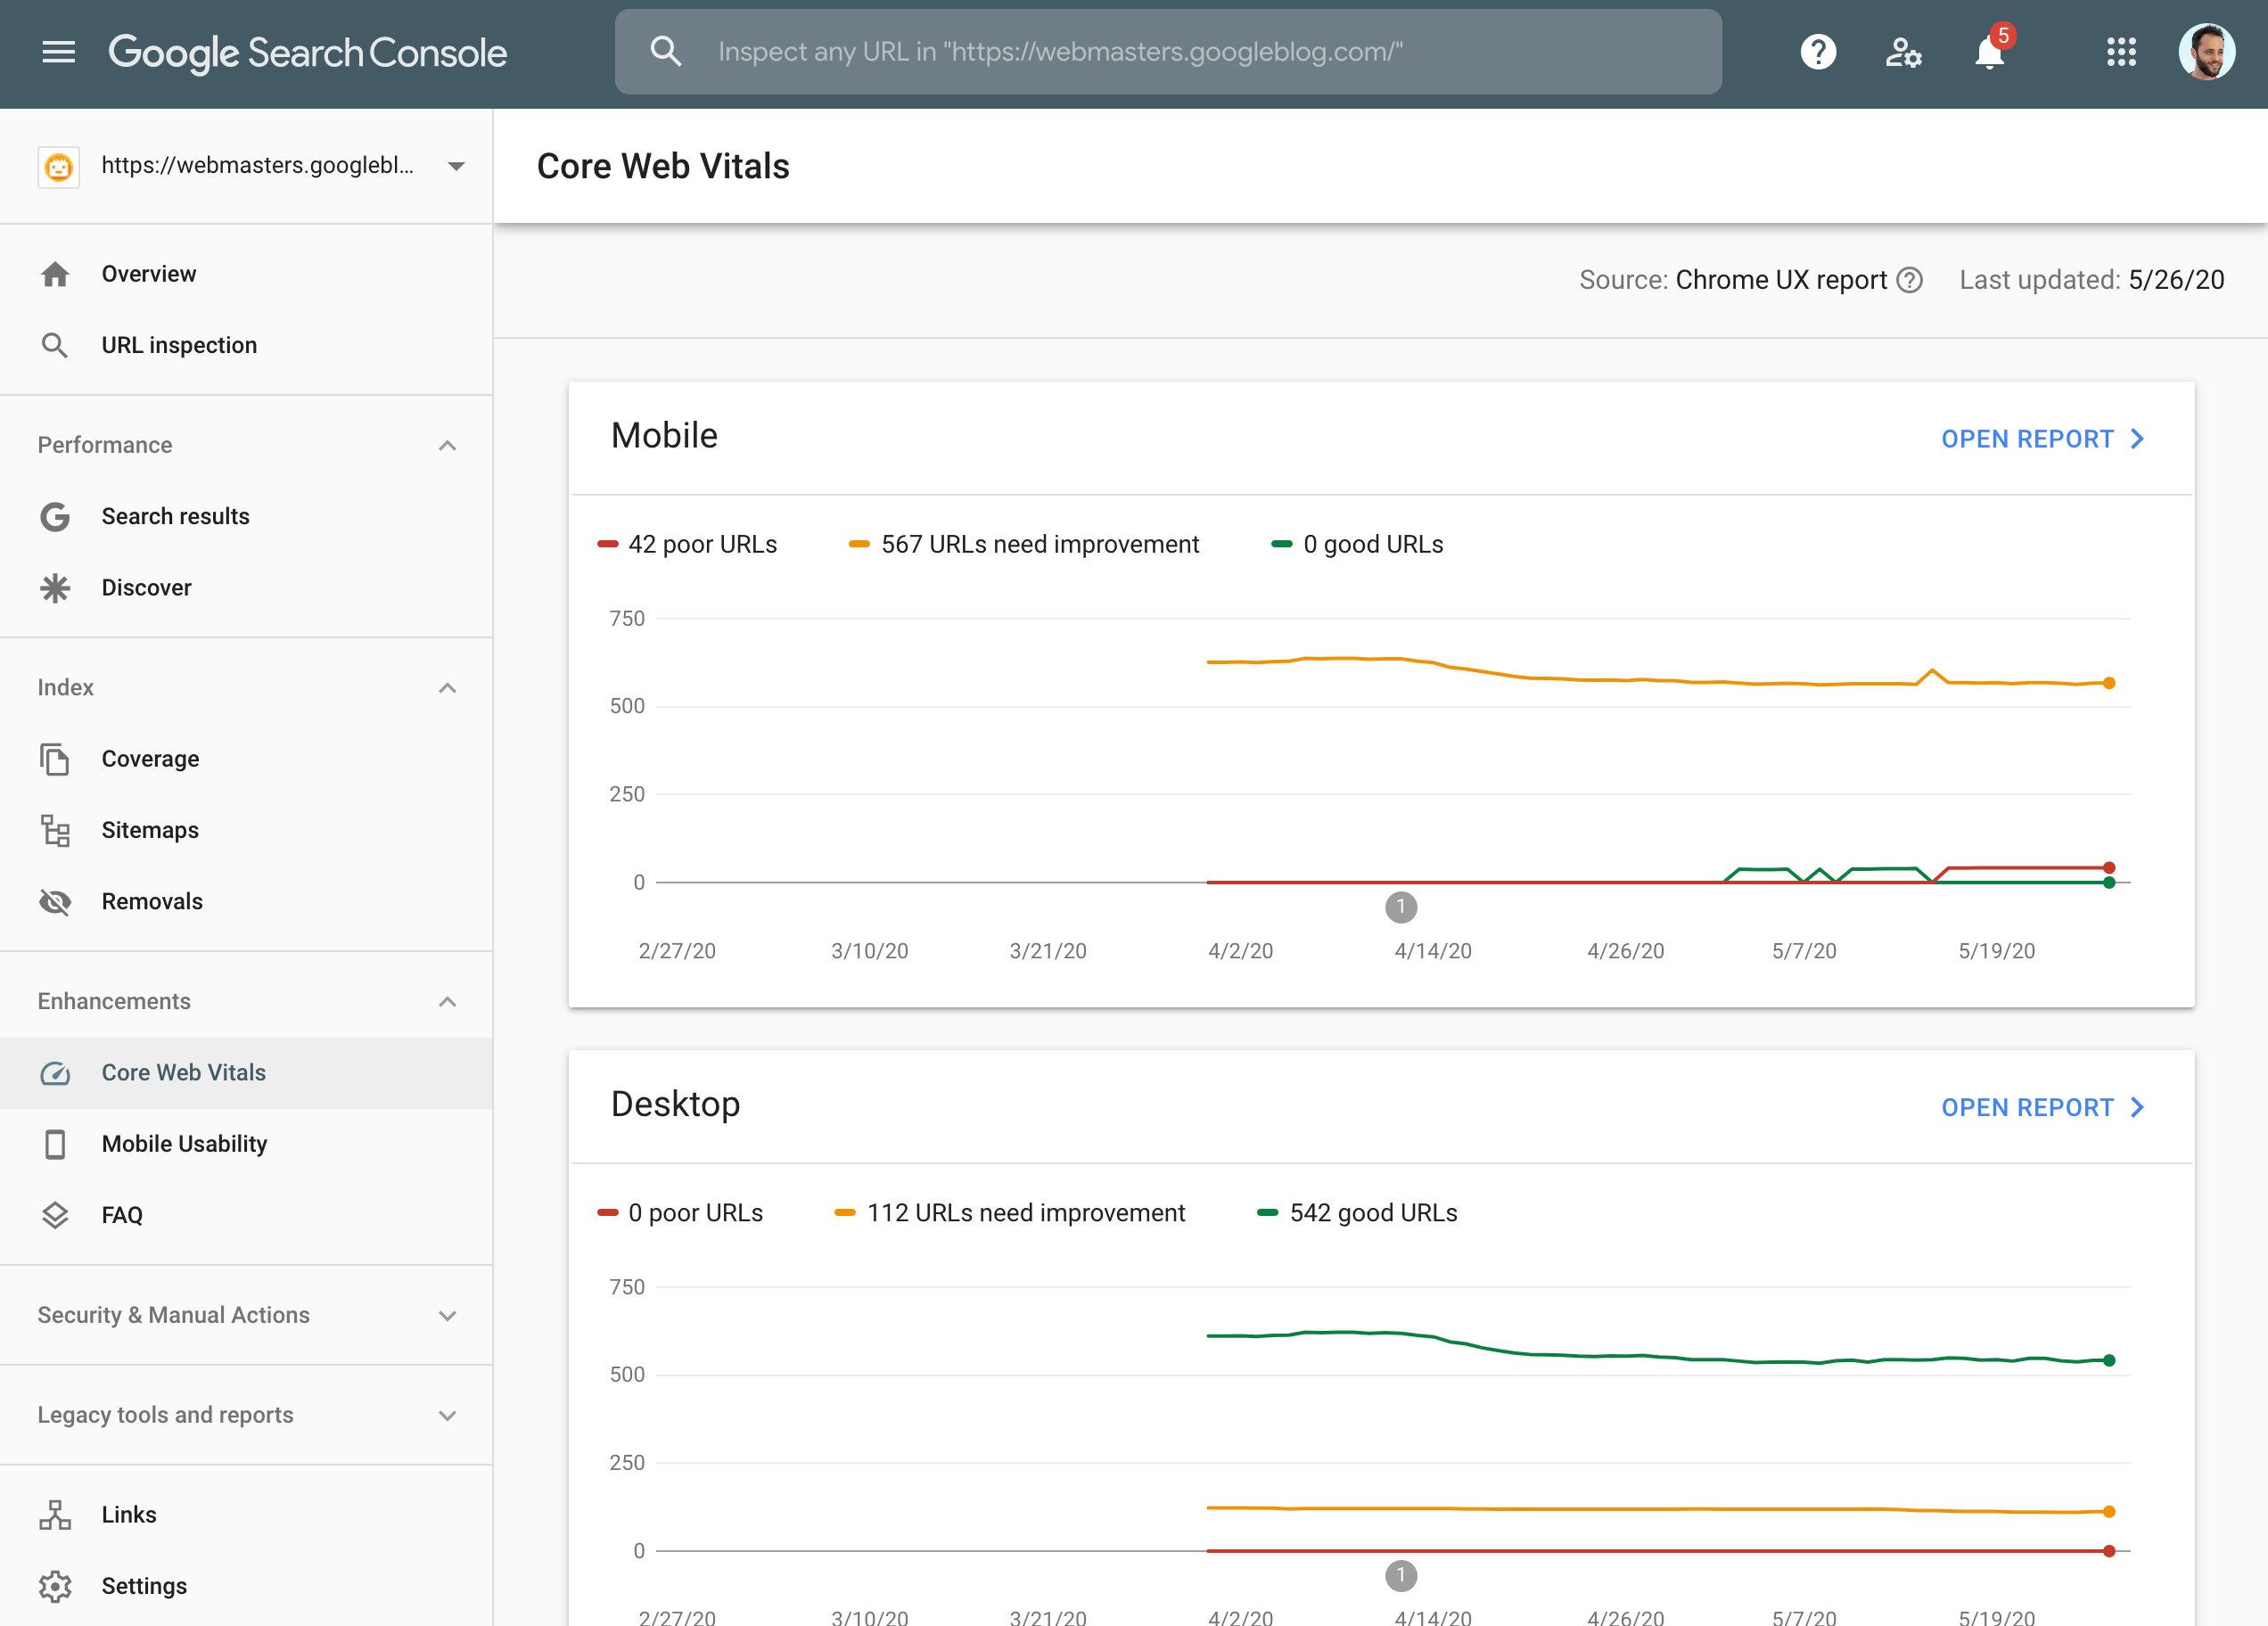Click the help question mark icon

pyautogui.click(x=1818, y=53)
